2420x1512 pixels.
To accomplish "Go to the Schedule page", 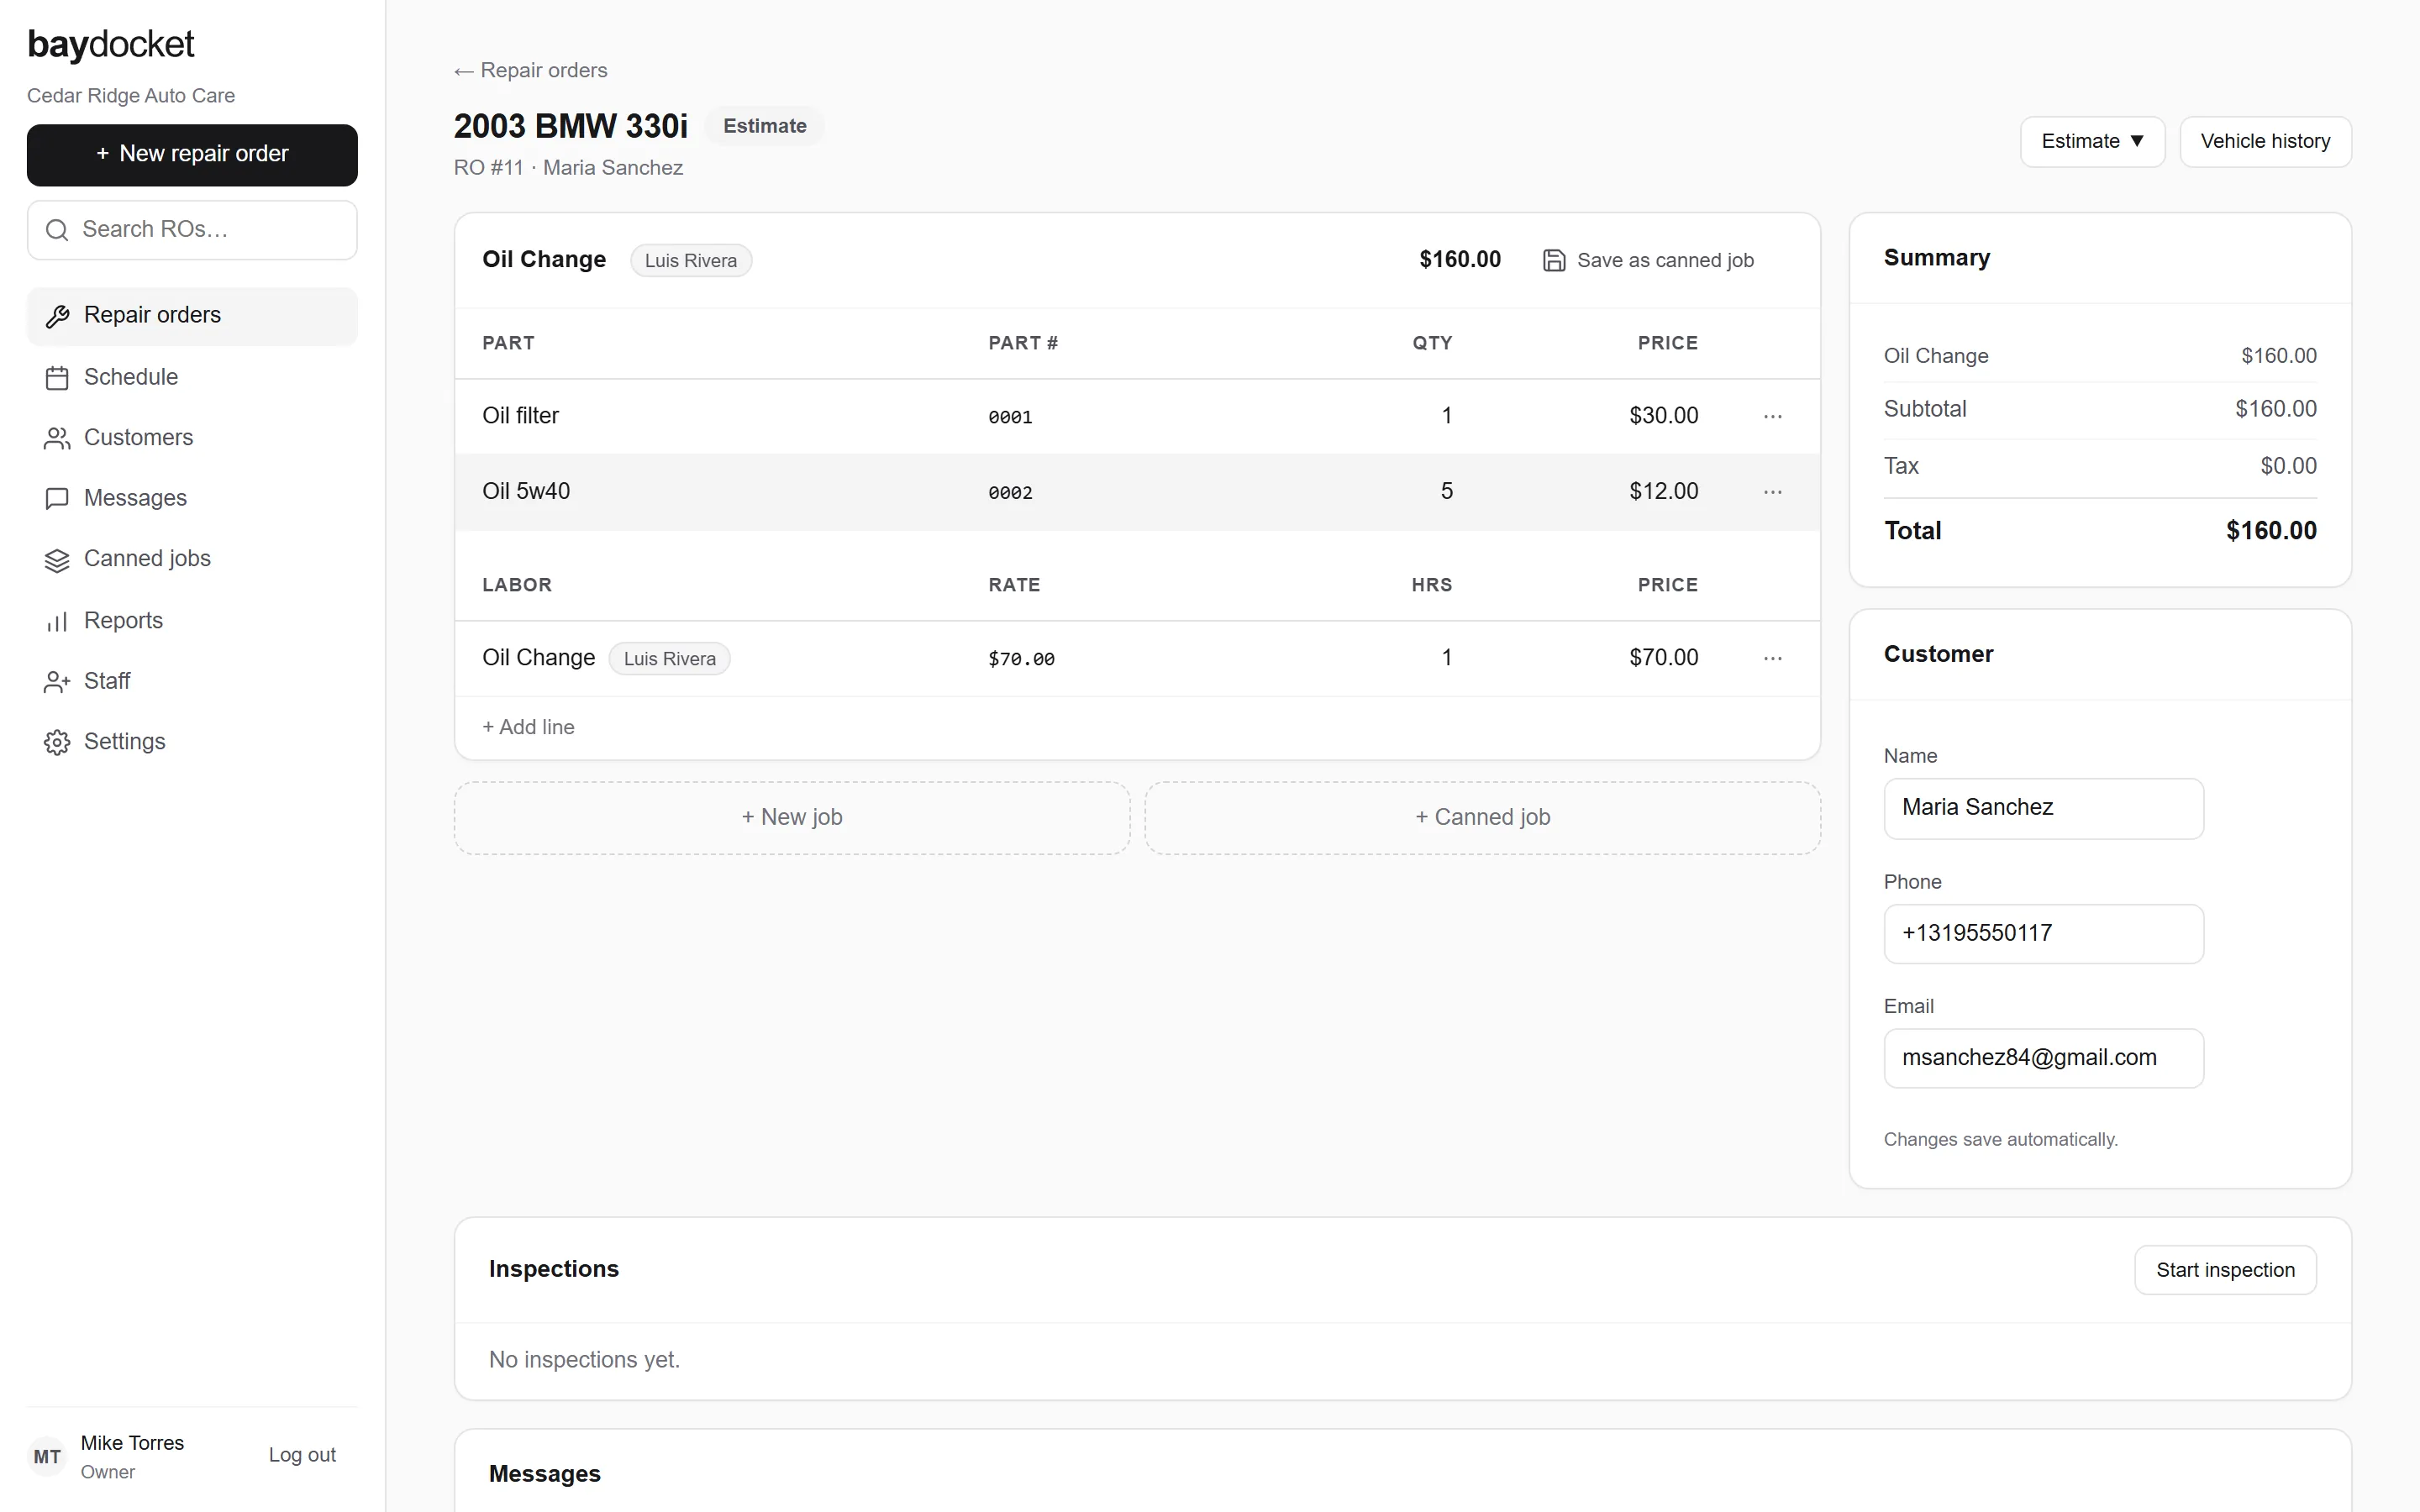I will click(192, 378).
